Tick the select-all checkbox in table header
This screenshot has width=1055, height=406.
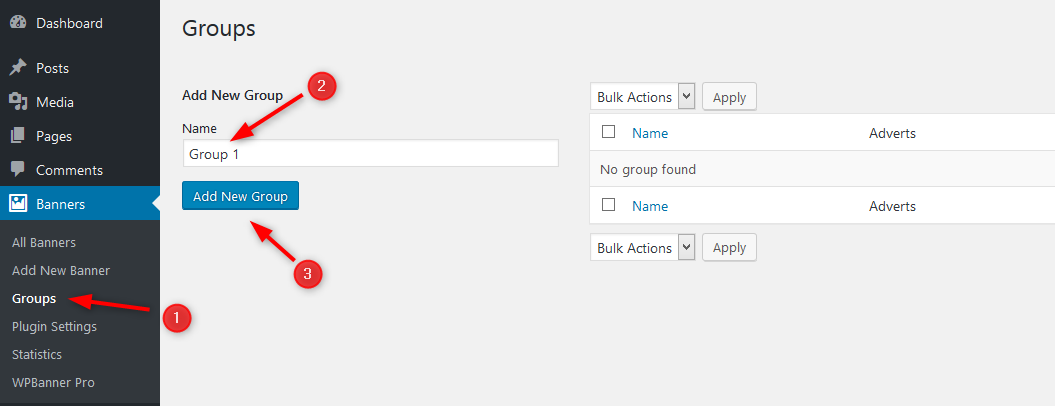point(609,132)
